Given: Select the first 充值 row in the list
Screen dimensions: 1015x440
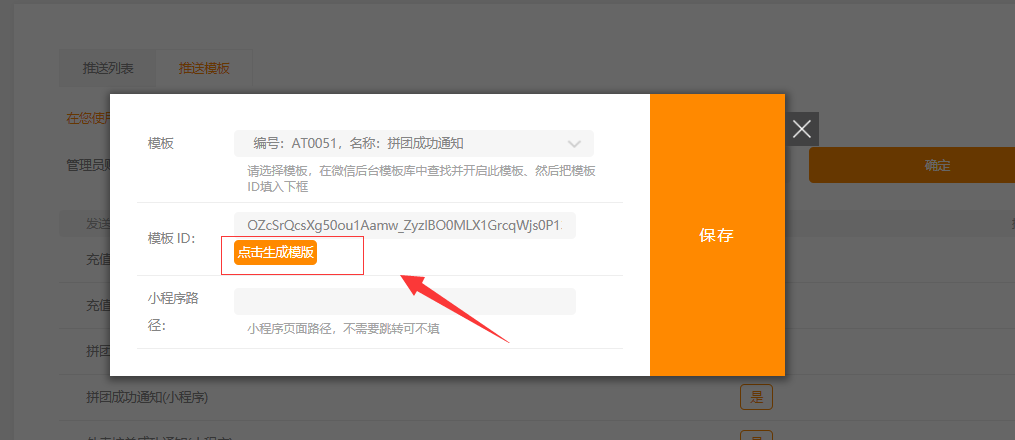Looking at the screenshot, I should (x=98, y=260).
